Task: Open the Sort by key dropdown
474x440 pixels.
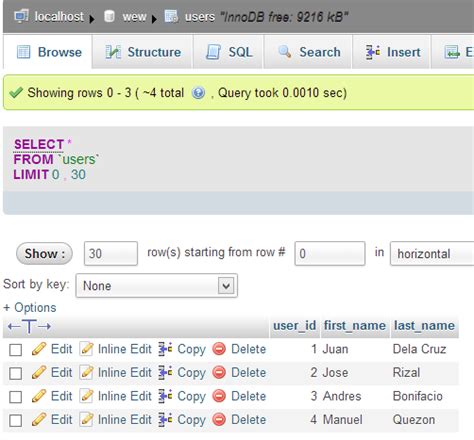Action: click(157, 286)
